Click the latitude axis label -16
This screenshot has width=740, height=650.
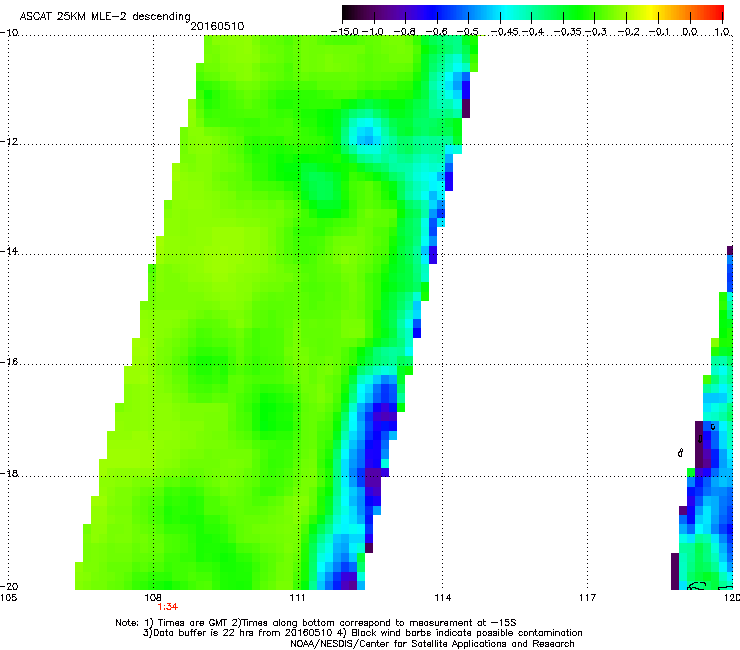click(x=9, y=362)
